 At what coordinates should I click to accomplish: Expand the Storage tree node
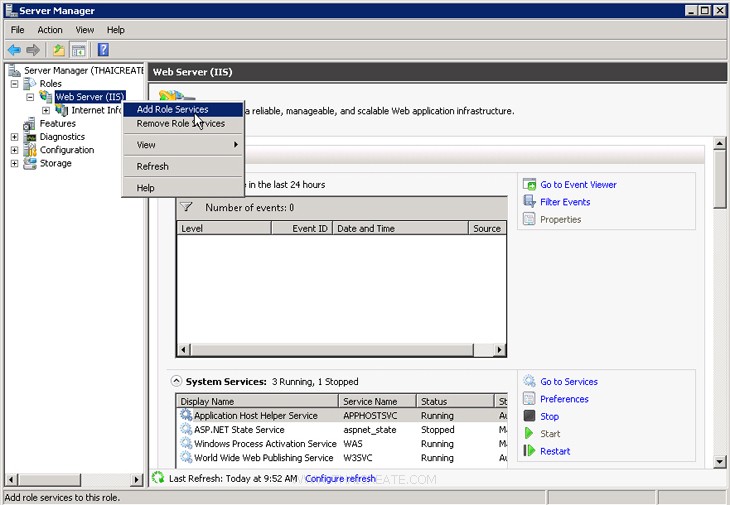(15, 163)
